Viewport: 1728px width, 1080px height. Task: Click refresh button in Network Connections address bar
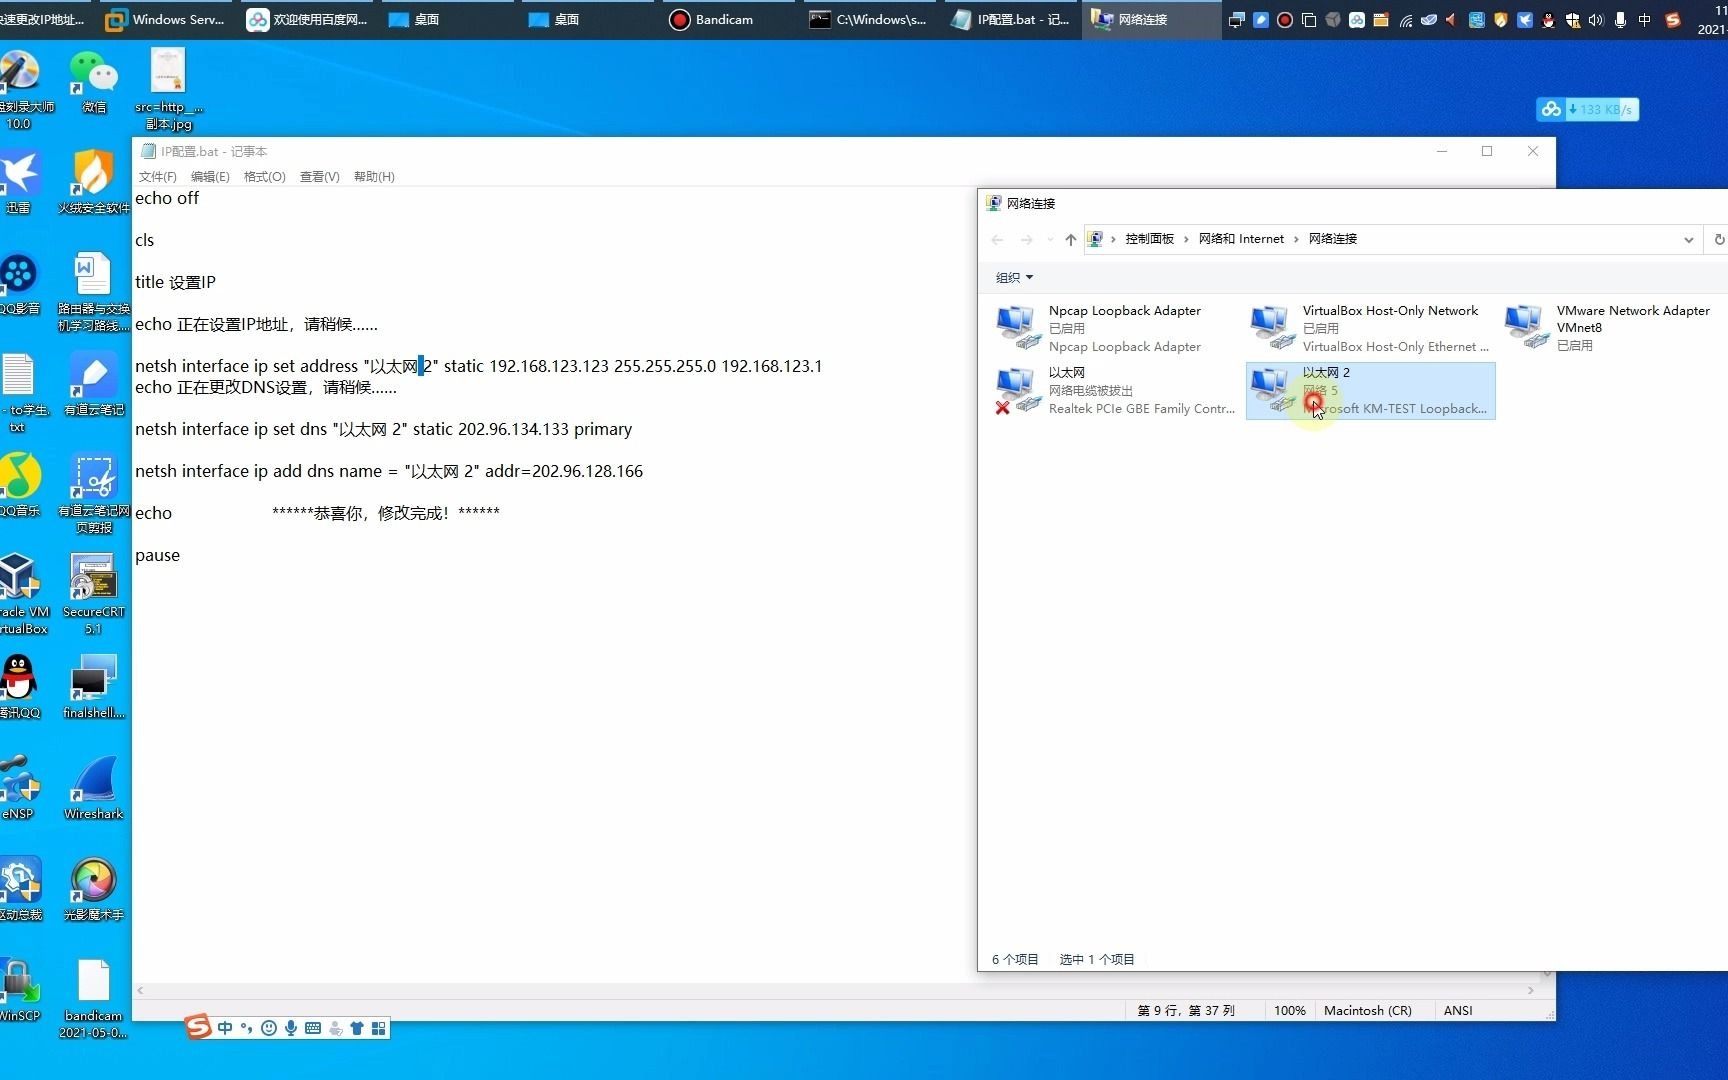(x=1718, y=240)
